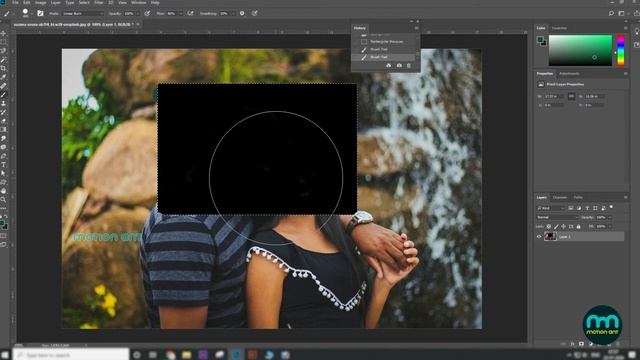Close the open document tab
Image resolution: width=640 pixels, height=360 pixels.
point(138,24)
